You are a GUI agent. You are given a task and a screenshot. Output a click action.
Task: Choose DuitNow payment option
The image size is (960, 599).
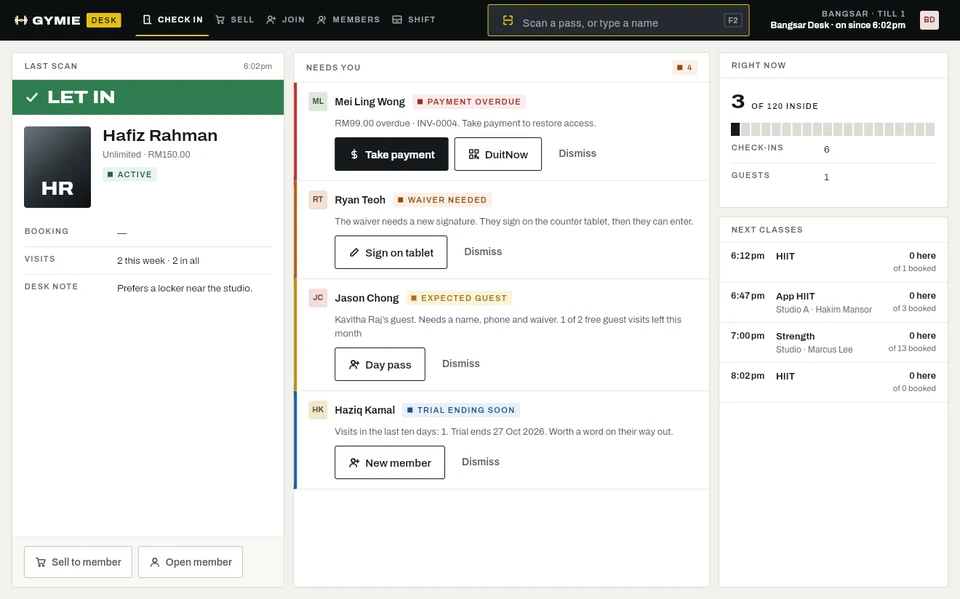point(498,154)
